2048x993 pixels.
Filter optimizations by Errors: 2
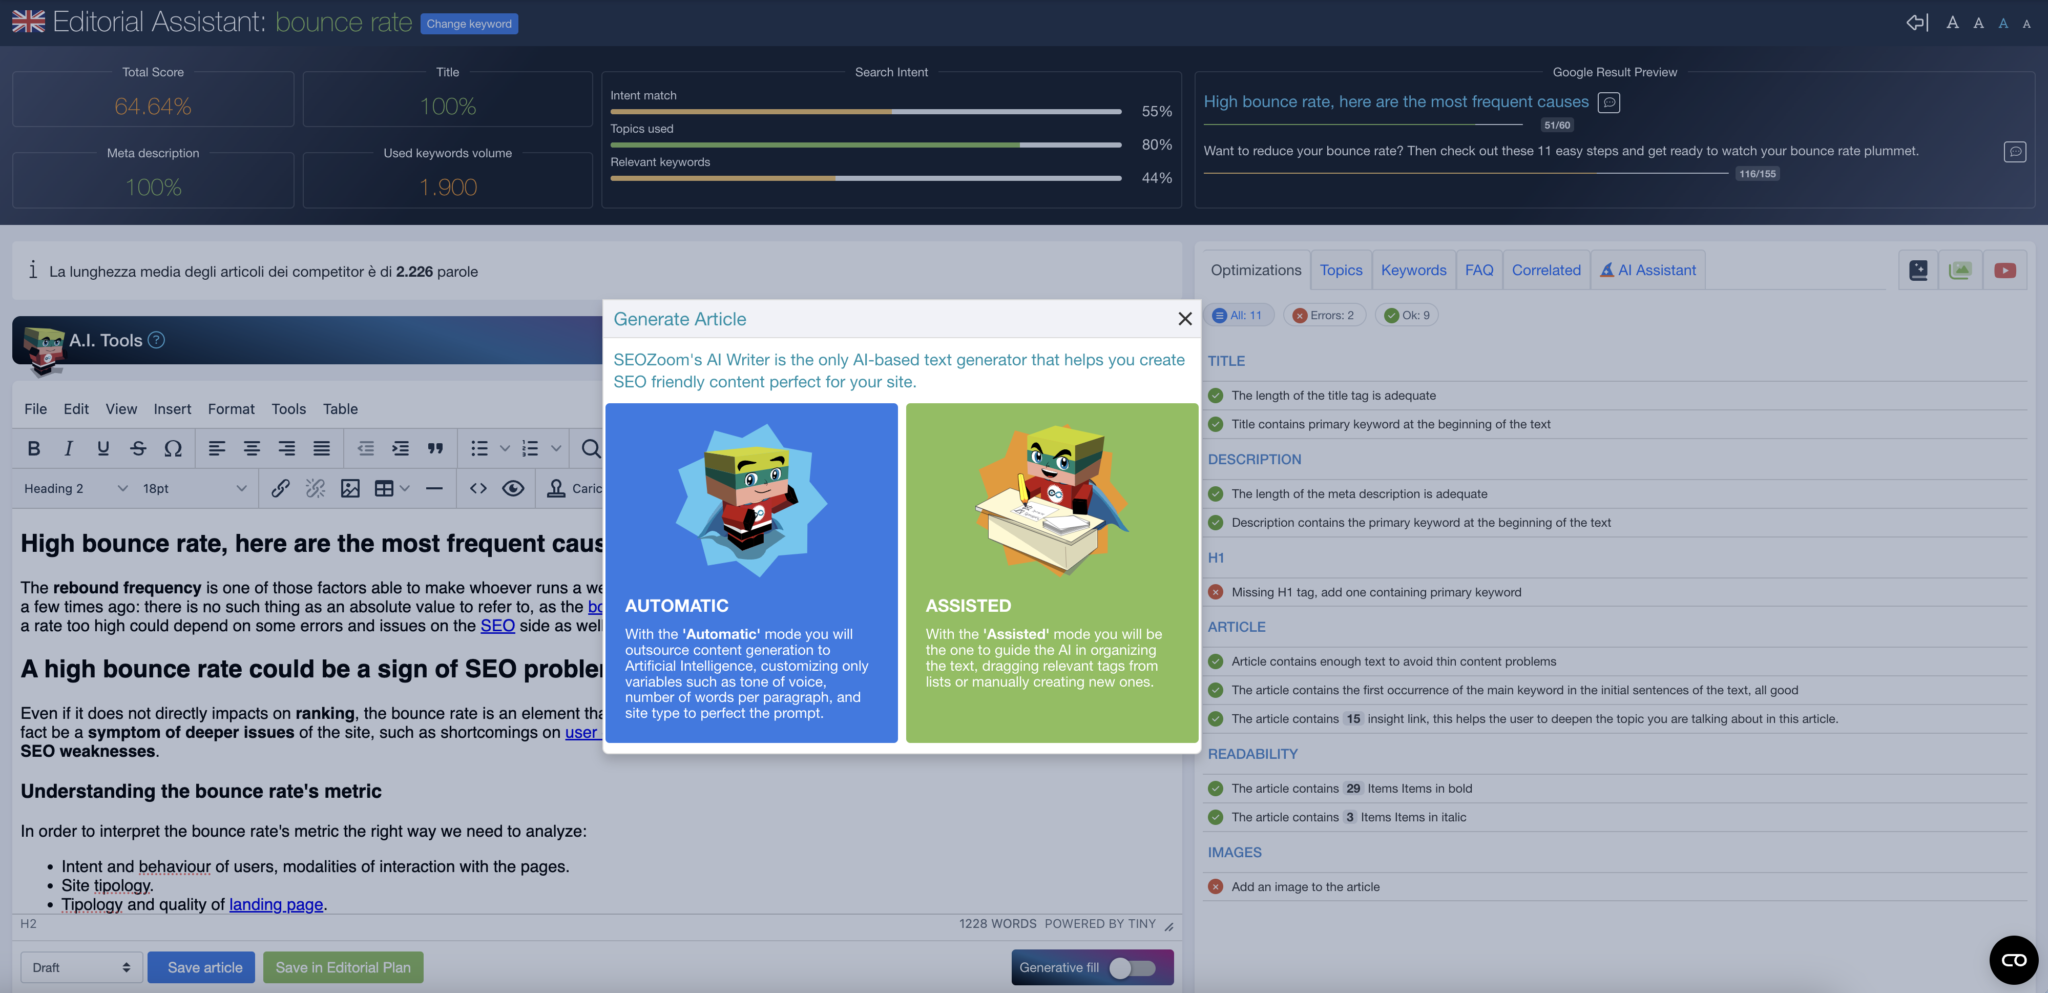(1324, 315)
